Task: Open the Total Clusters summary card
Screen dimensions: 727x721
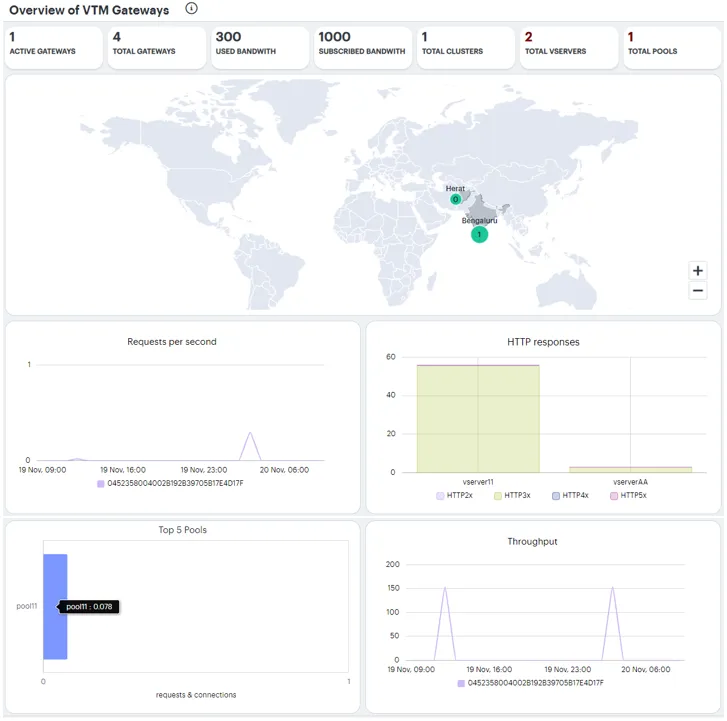Action: coord(466,47)
